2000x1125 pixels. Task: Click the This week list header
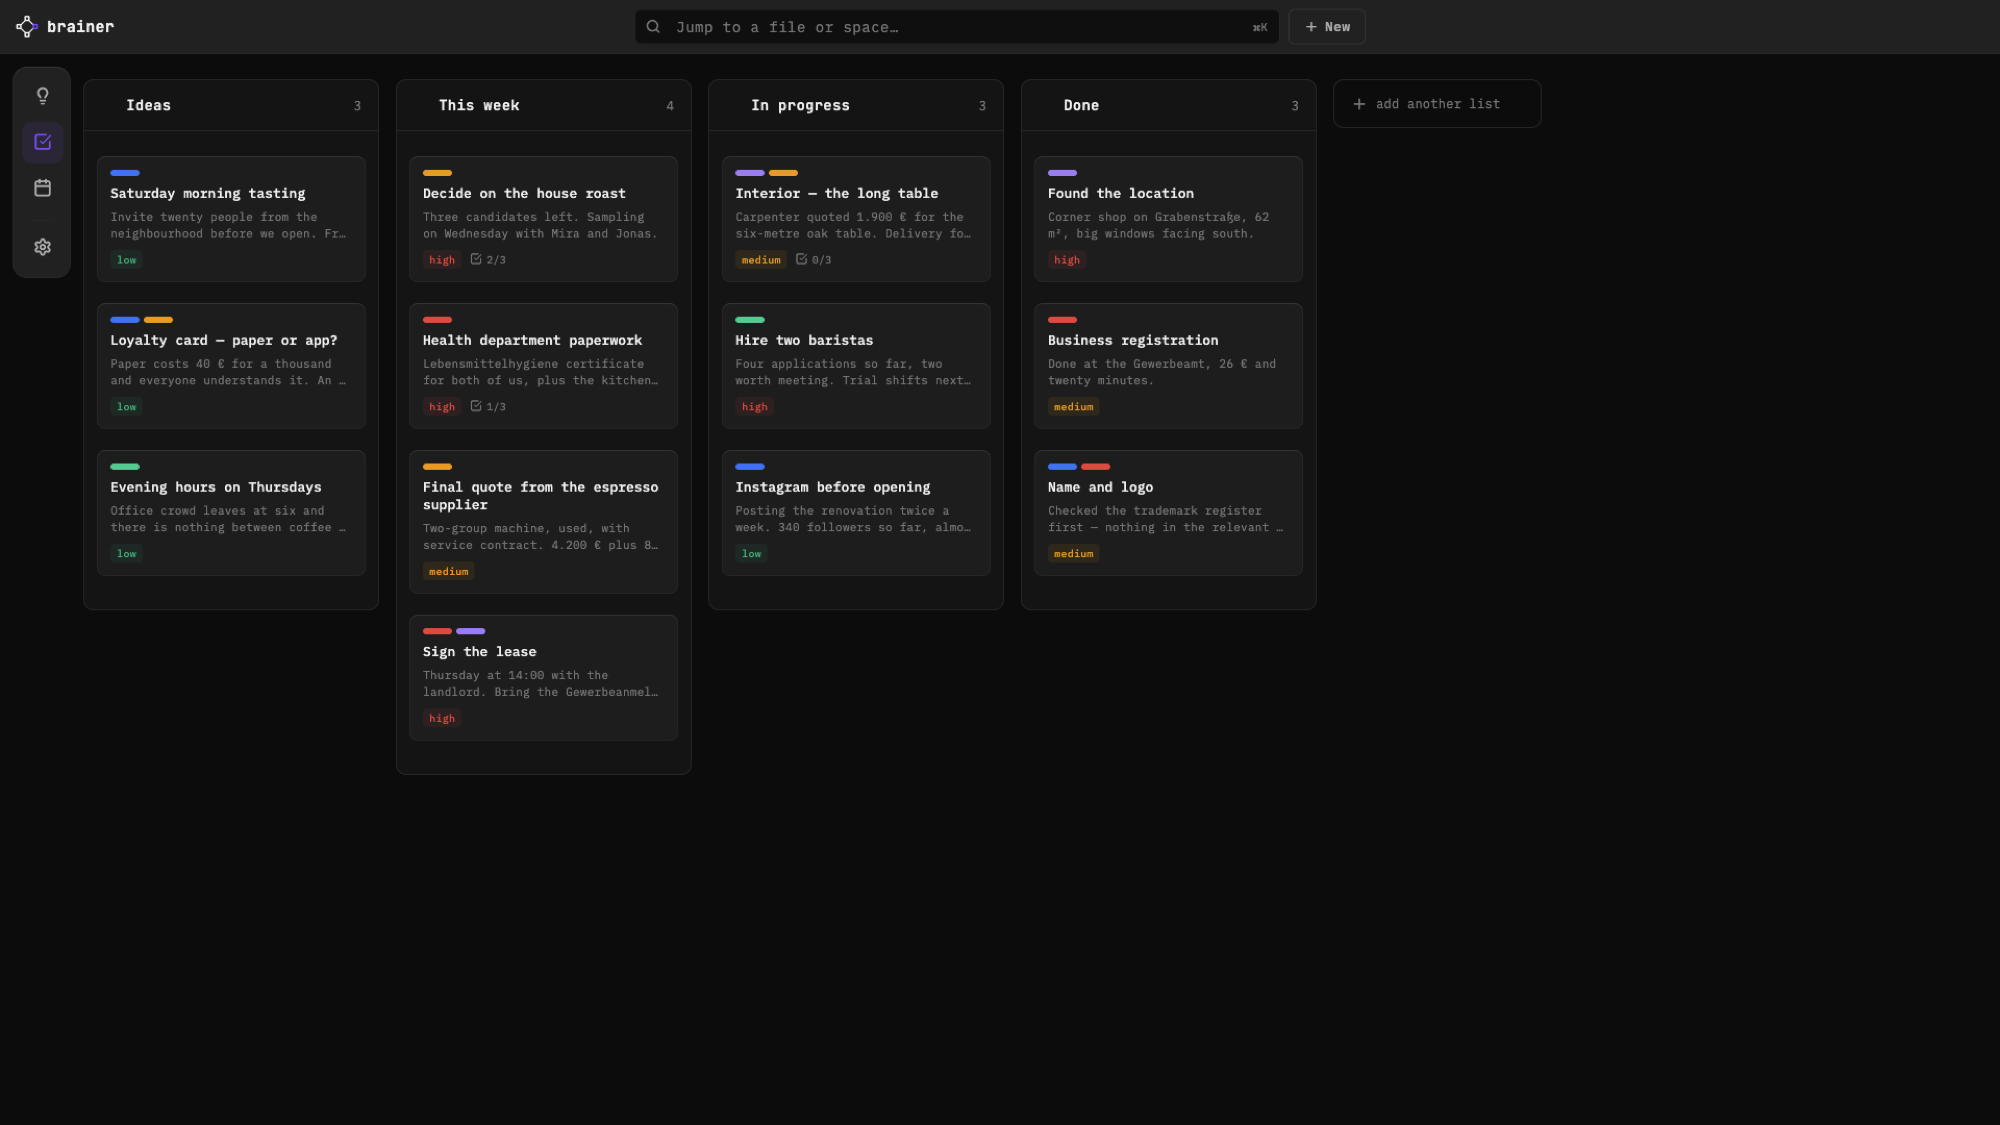(x=544, y=105)
